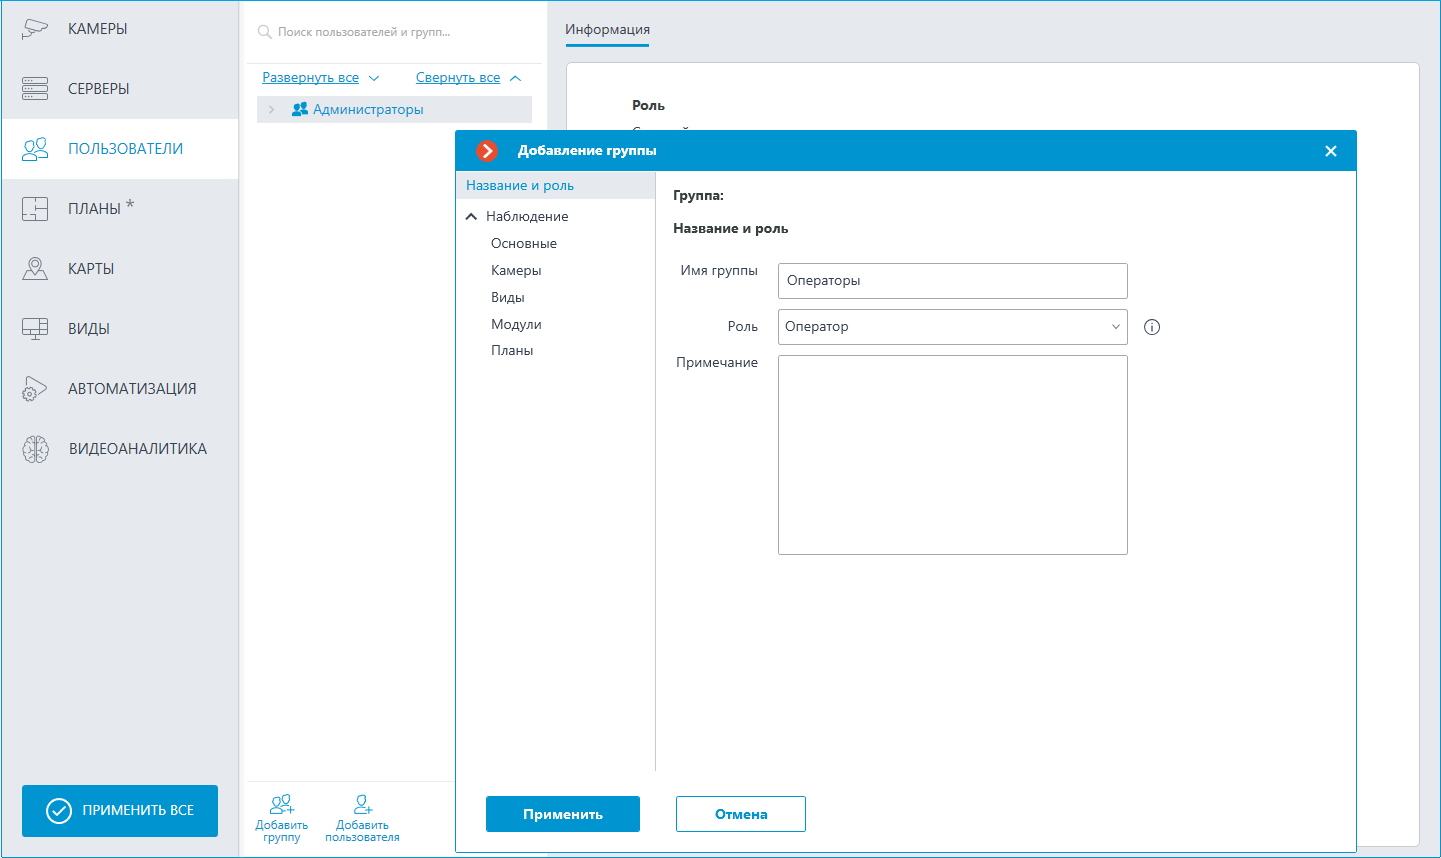
Task: Click the Добавить пользователя icon
Action: pyautogui.click(x=363, y=804)
